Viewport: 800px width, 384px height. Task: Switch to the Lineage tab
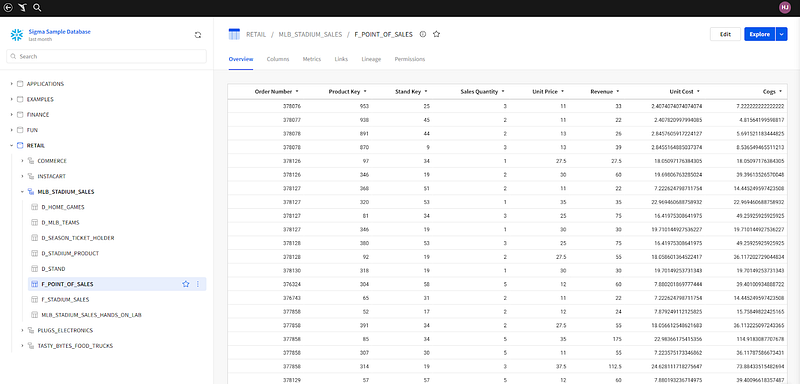pyautogui.click(x=371, y=59)
